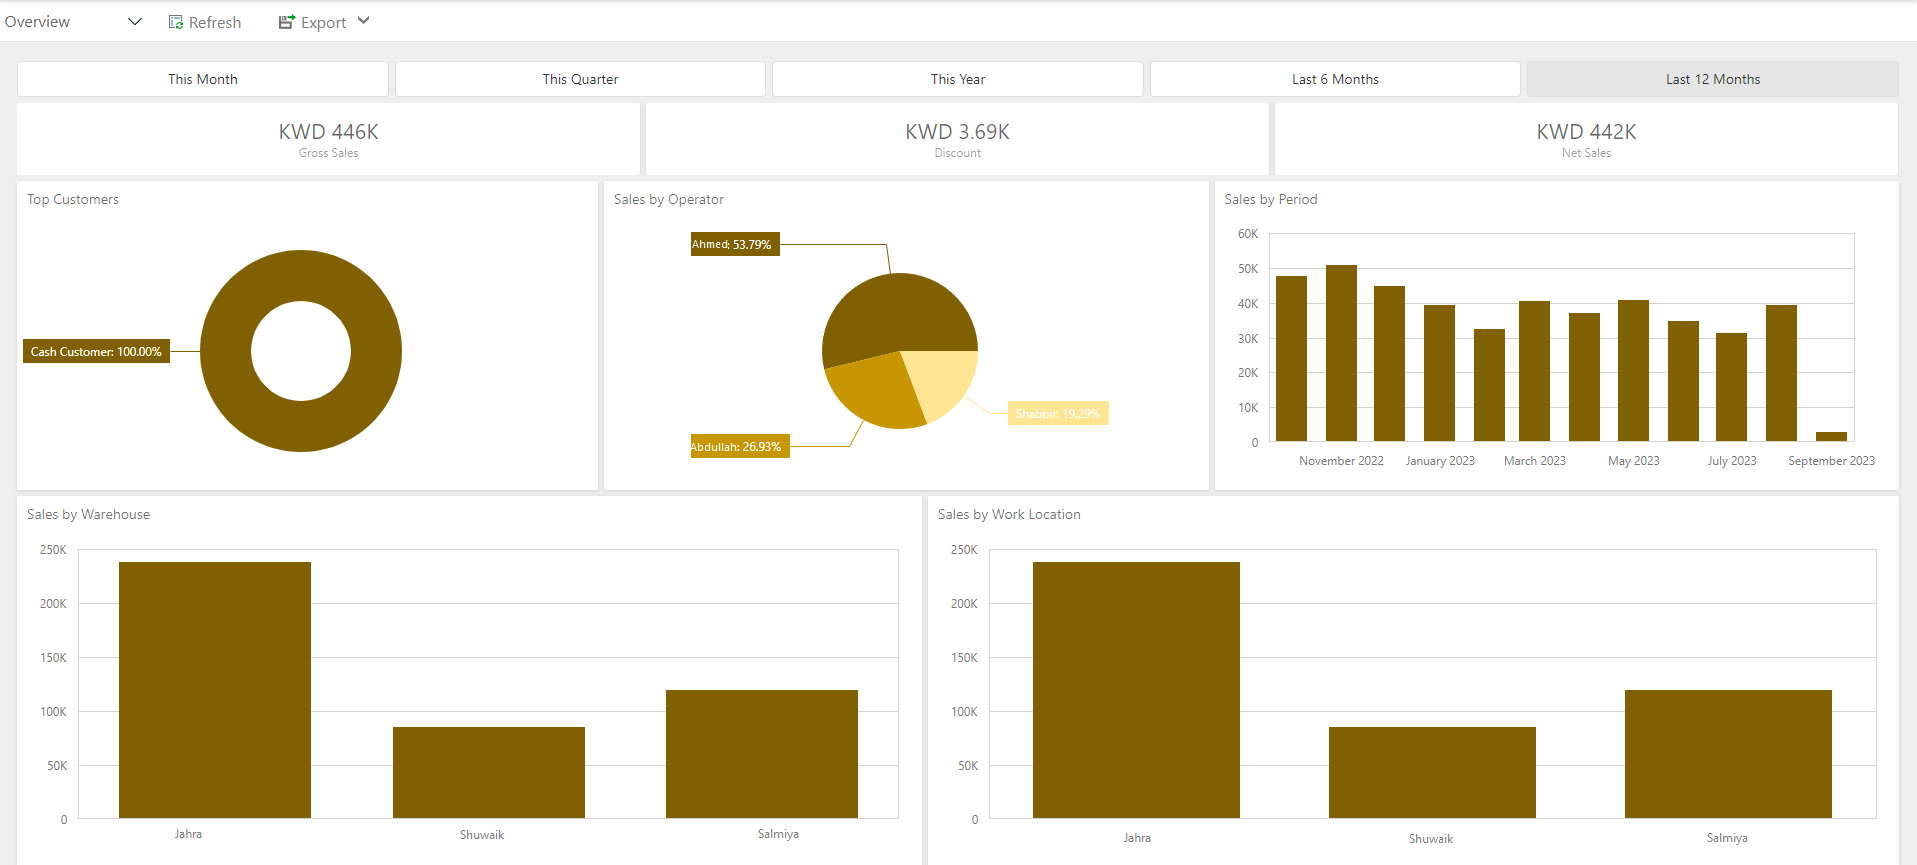Screen dimensions: 1917x865
Task: Click Shuwaik bar in Sales by Warehouse
Action: tap(488, 772)
